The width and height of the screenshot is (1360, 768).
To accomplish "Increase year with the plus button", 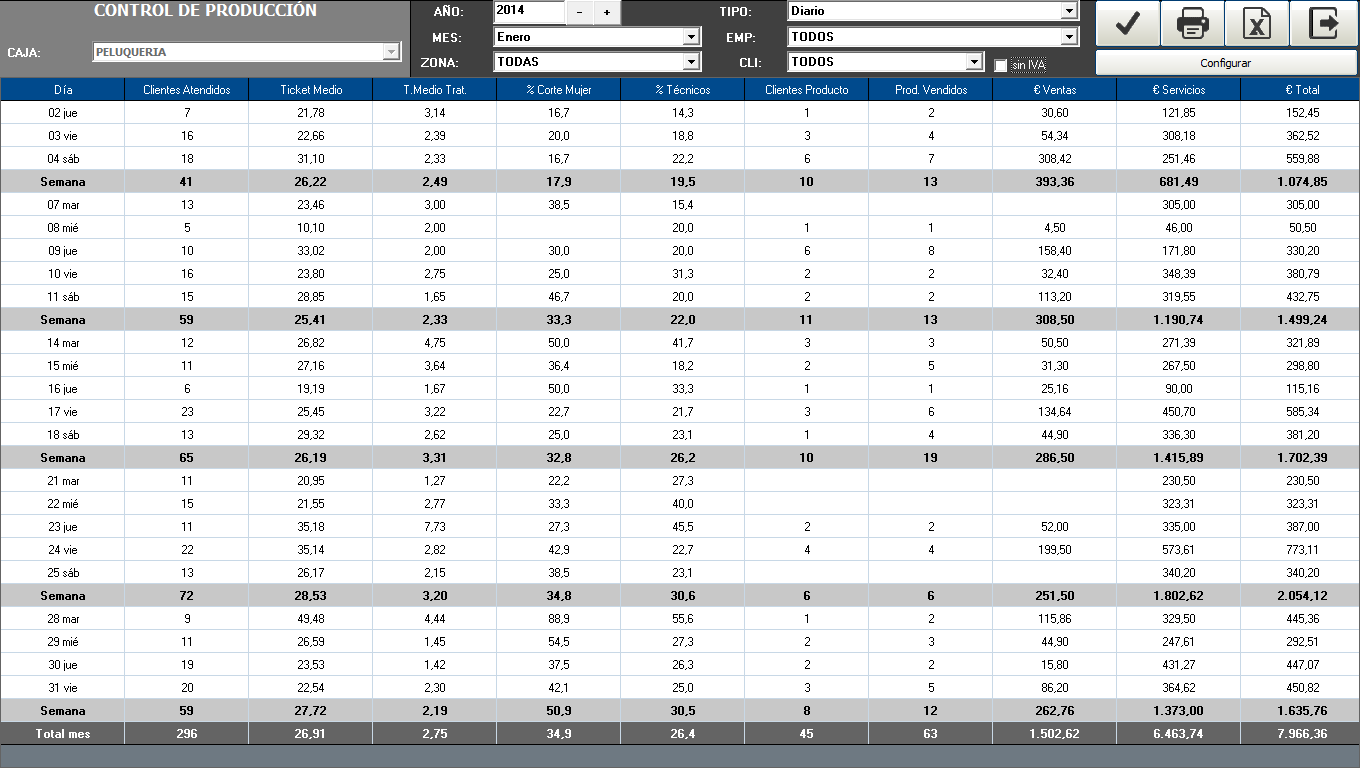I will click(x=607, y=13).
